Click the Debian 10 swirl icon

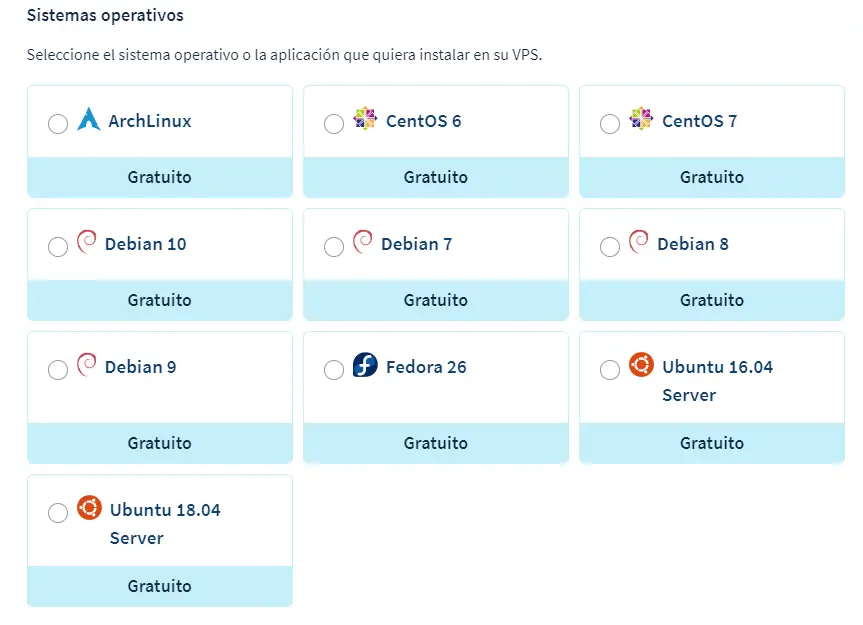click(87, 243)
